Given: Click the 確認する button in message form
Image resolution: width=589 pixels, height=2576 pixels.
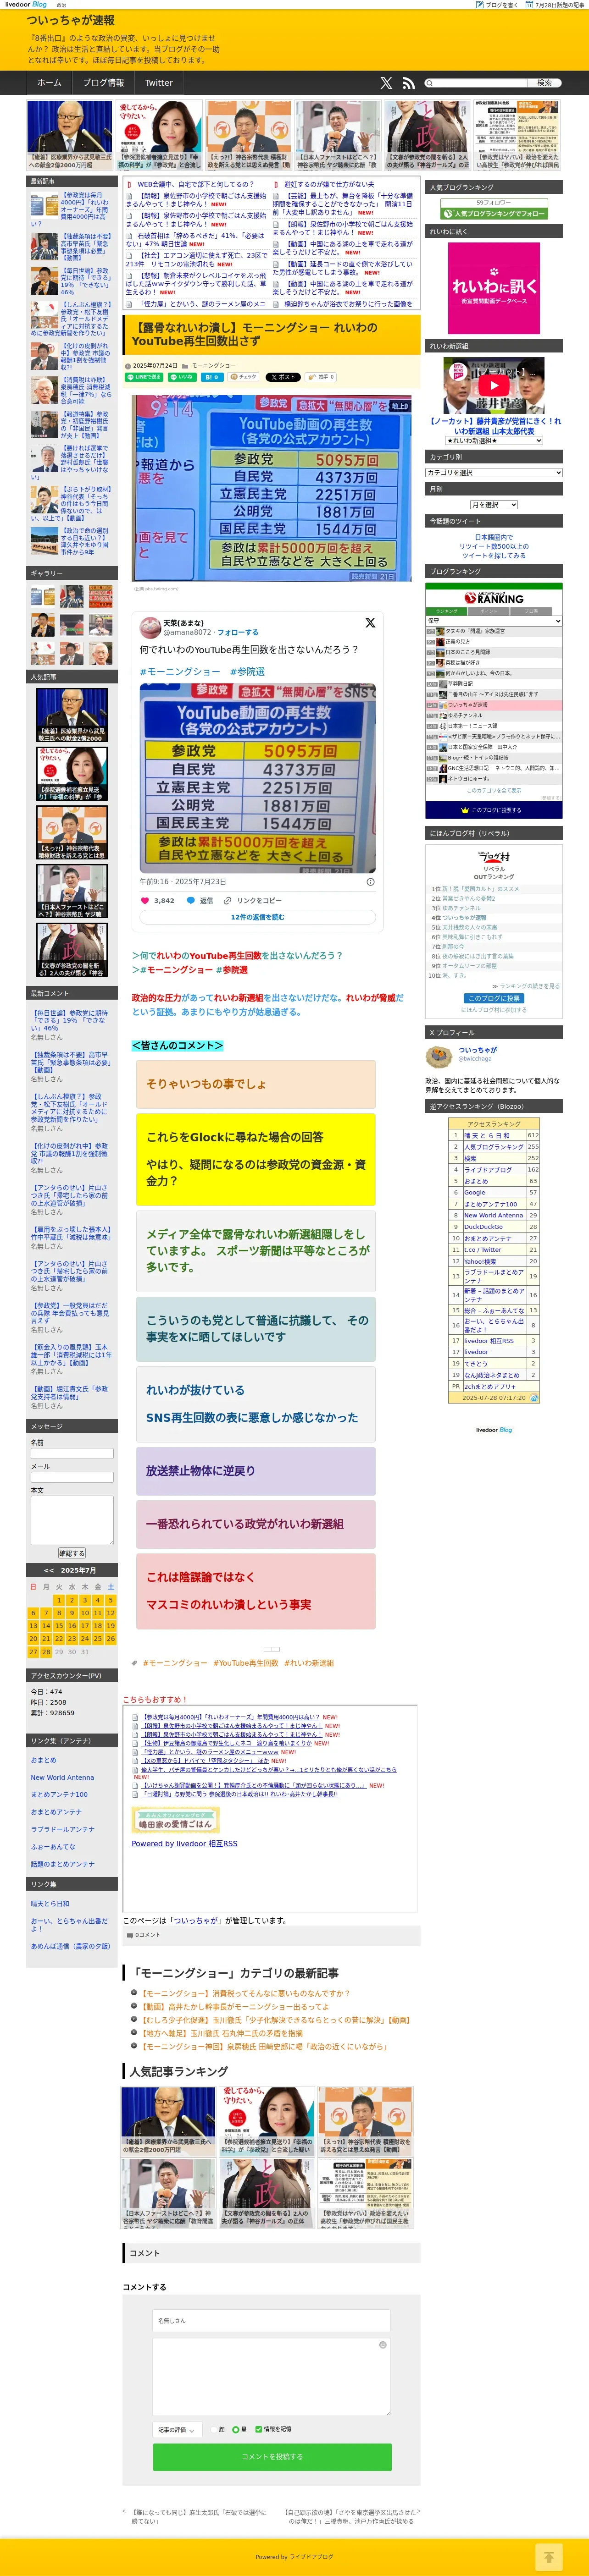Looking at the screenshot, I should click(71, 1554).
